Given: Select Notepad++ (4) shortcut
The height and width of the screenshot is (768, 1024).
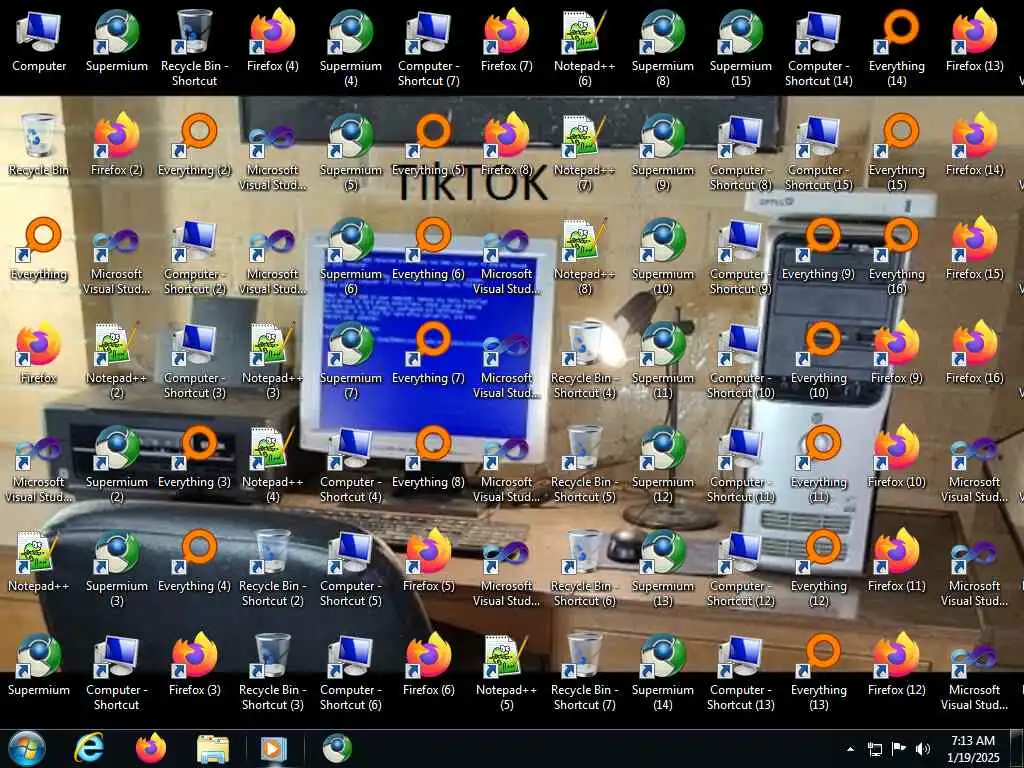Looking at the screenshot, I should pos(273,464).
